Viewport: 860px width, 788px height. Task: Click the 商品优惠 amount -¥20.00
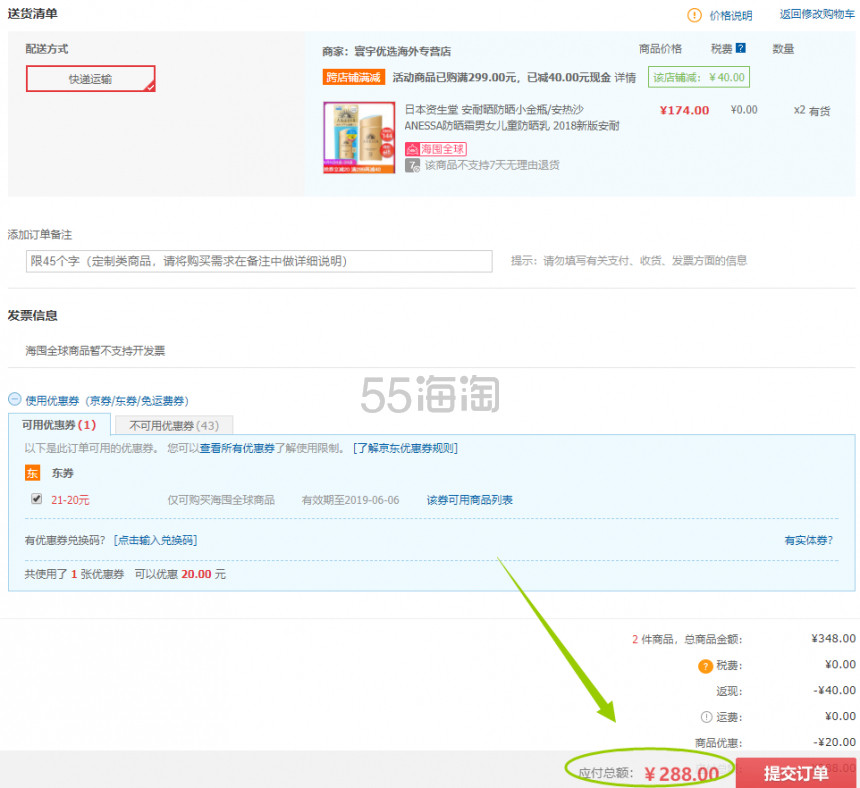pos(834,742)
